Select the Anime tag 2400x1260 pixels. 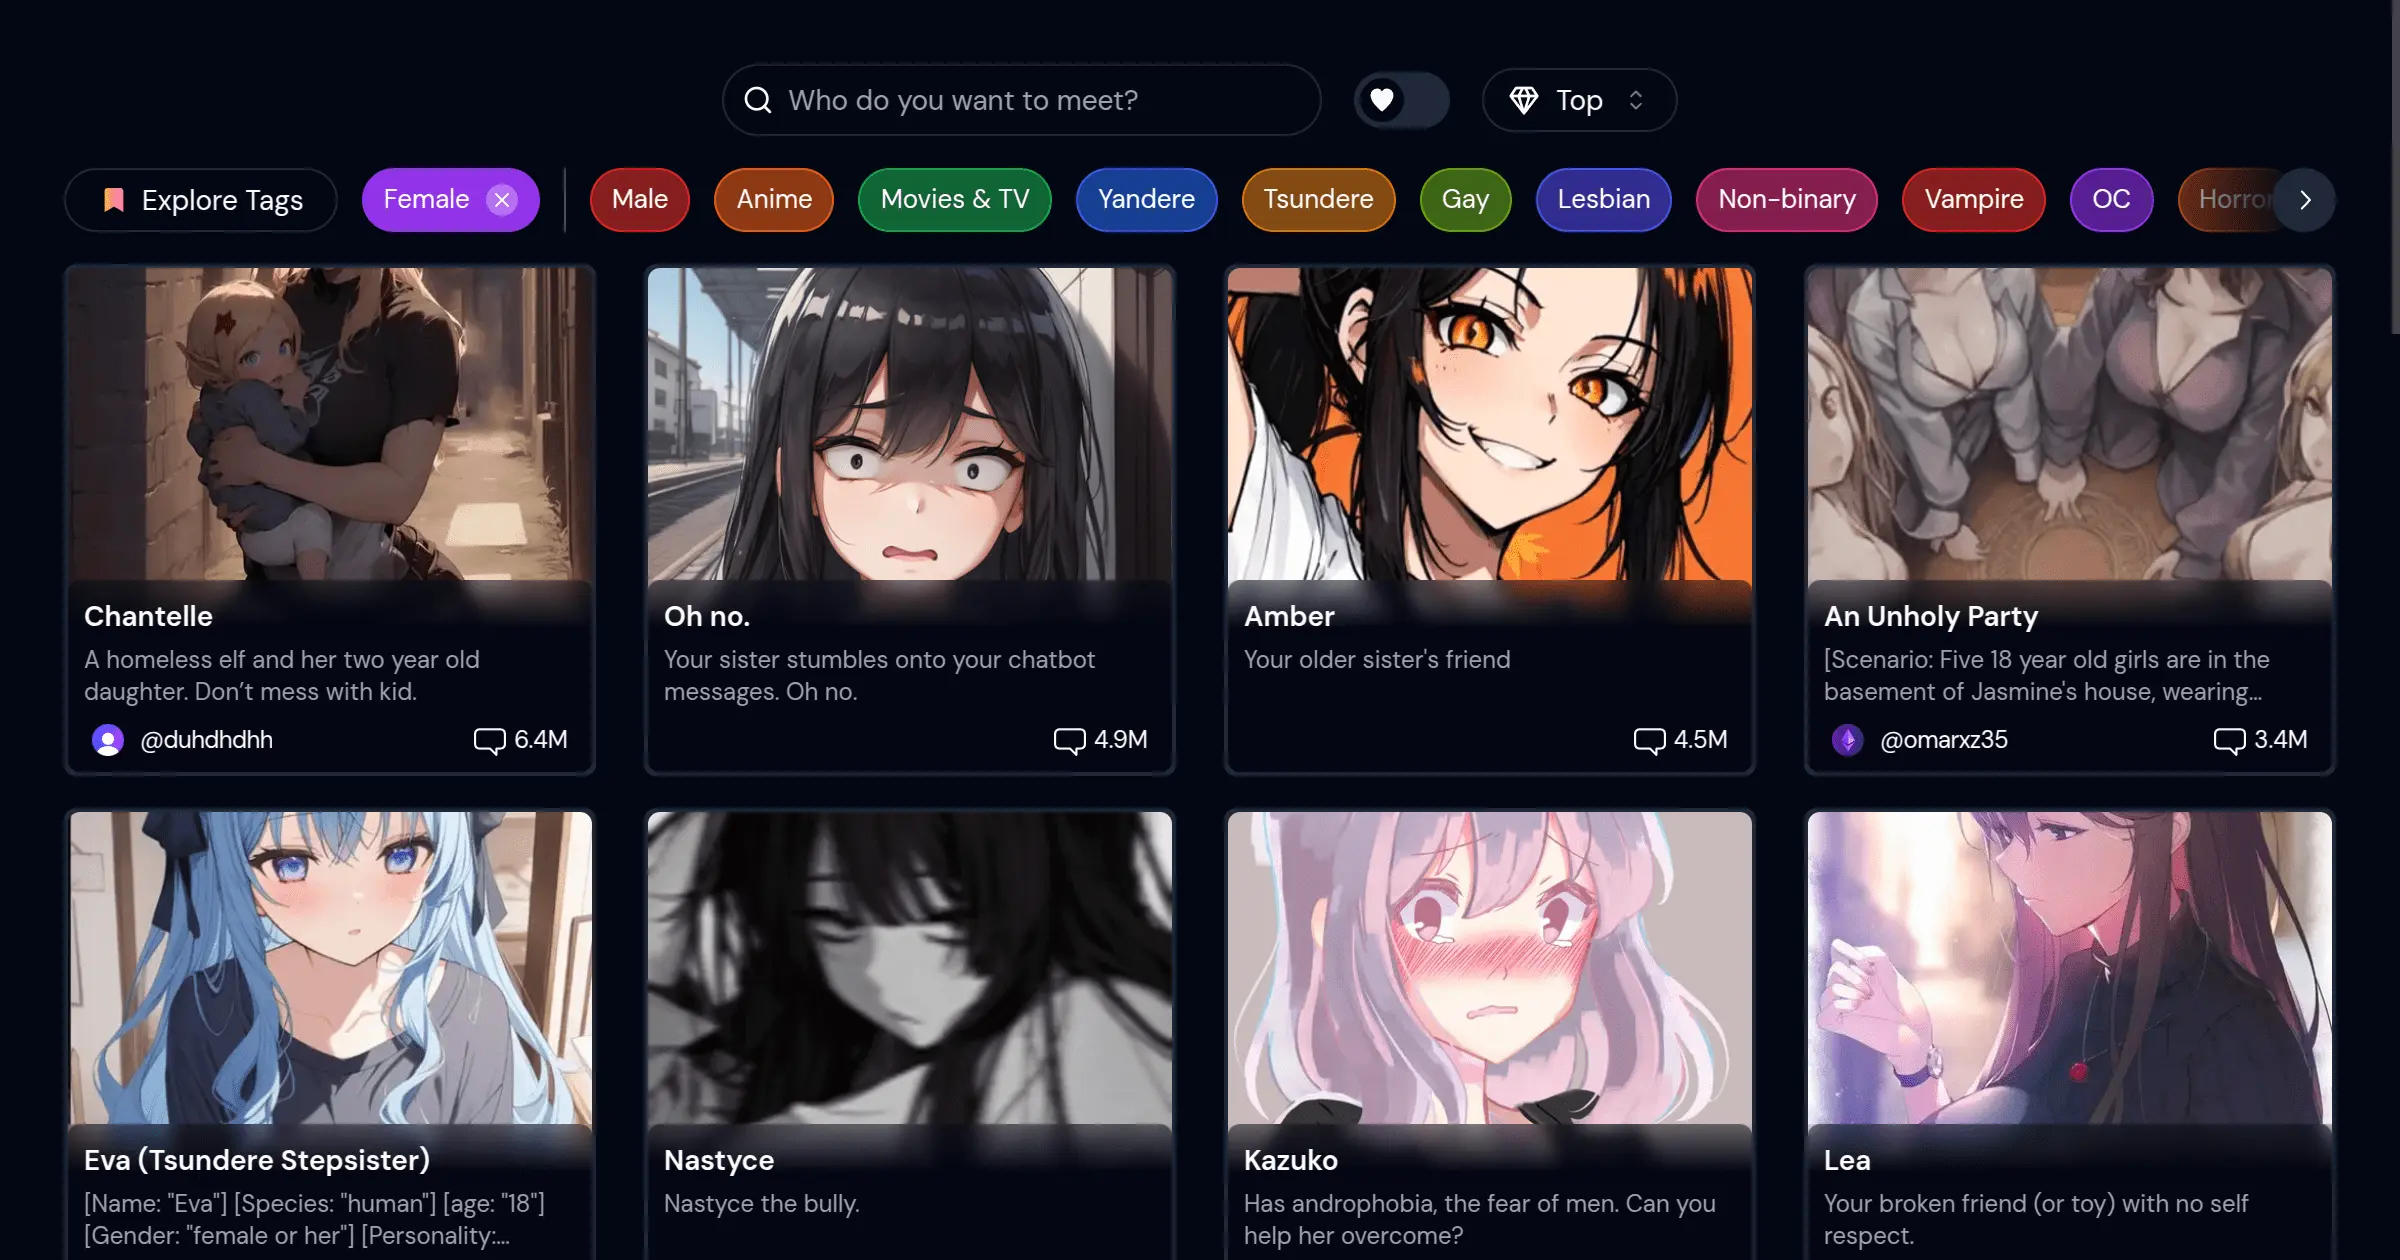coord(774,200)
